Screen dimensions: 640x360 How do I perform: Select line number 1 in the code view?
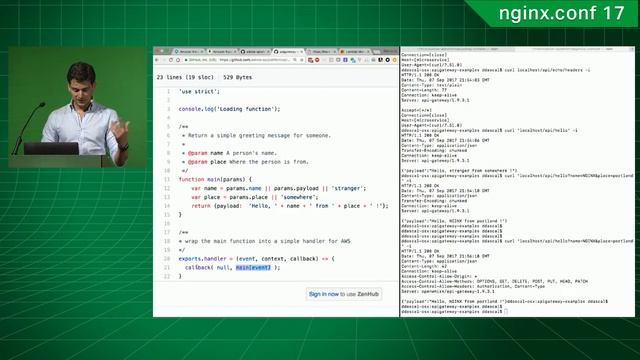pyautogui.click(x=168, y=91)
